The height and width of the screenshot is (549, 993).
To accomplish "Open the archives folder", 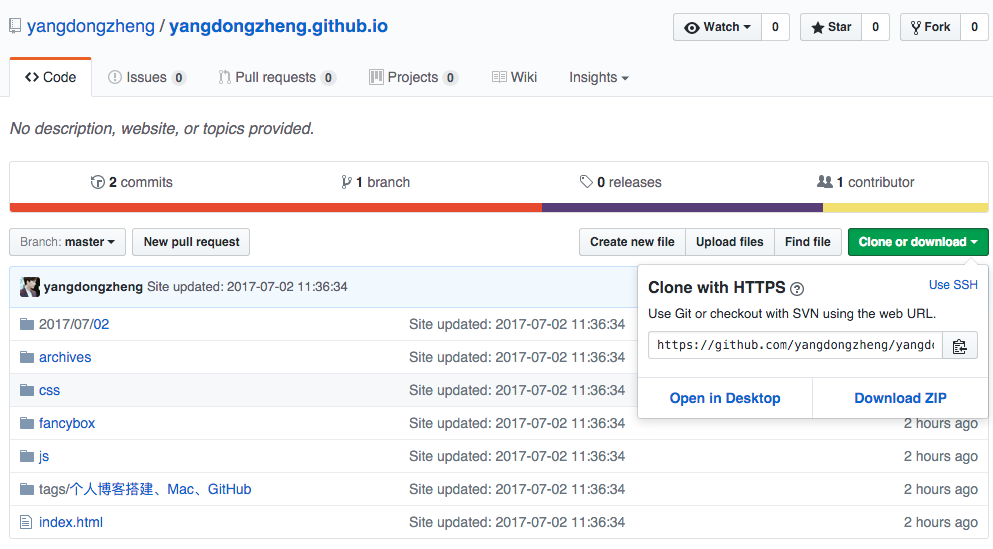I will (65, 357).
